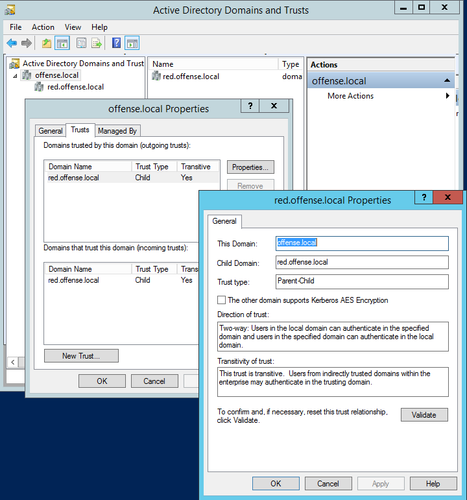Click the Trust type input field
Image resolution: width=467 pixels, height=500 pixels.
362,281
